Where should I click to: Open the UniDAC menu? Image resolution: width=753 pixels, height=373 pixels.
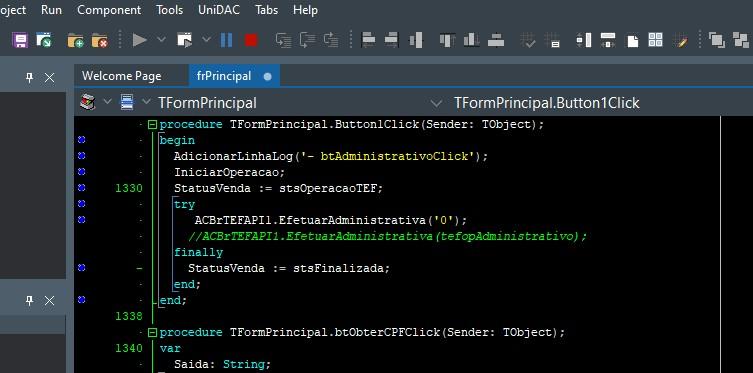[x=219, y=10]
